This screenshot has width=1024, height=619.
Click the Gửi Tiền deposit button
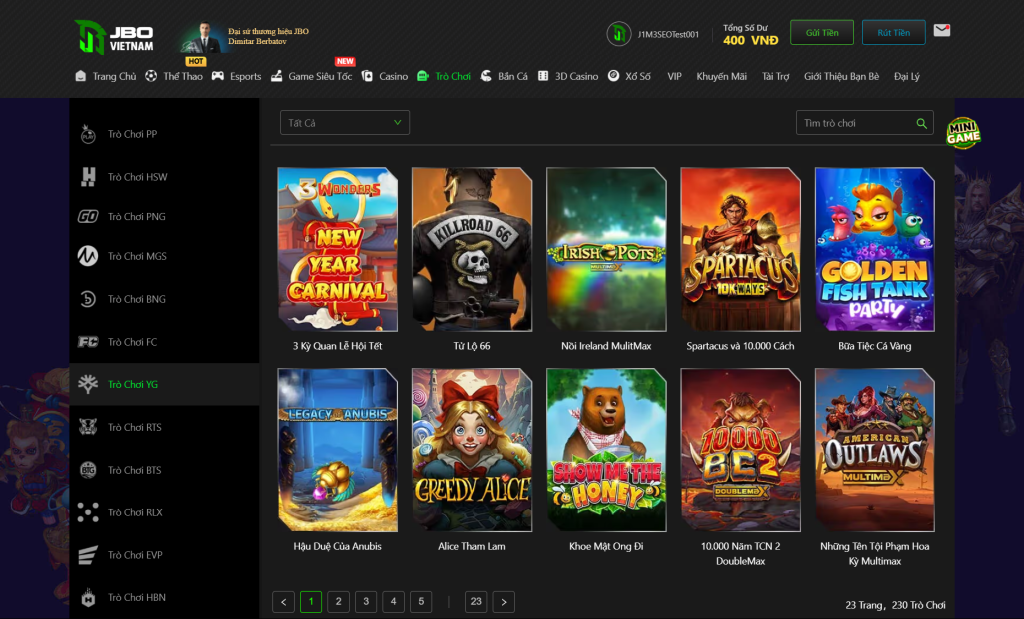coord(822,32)
